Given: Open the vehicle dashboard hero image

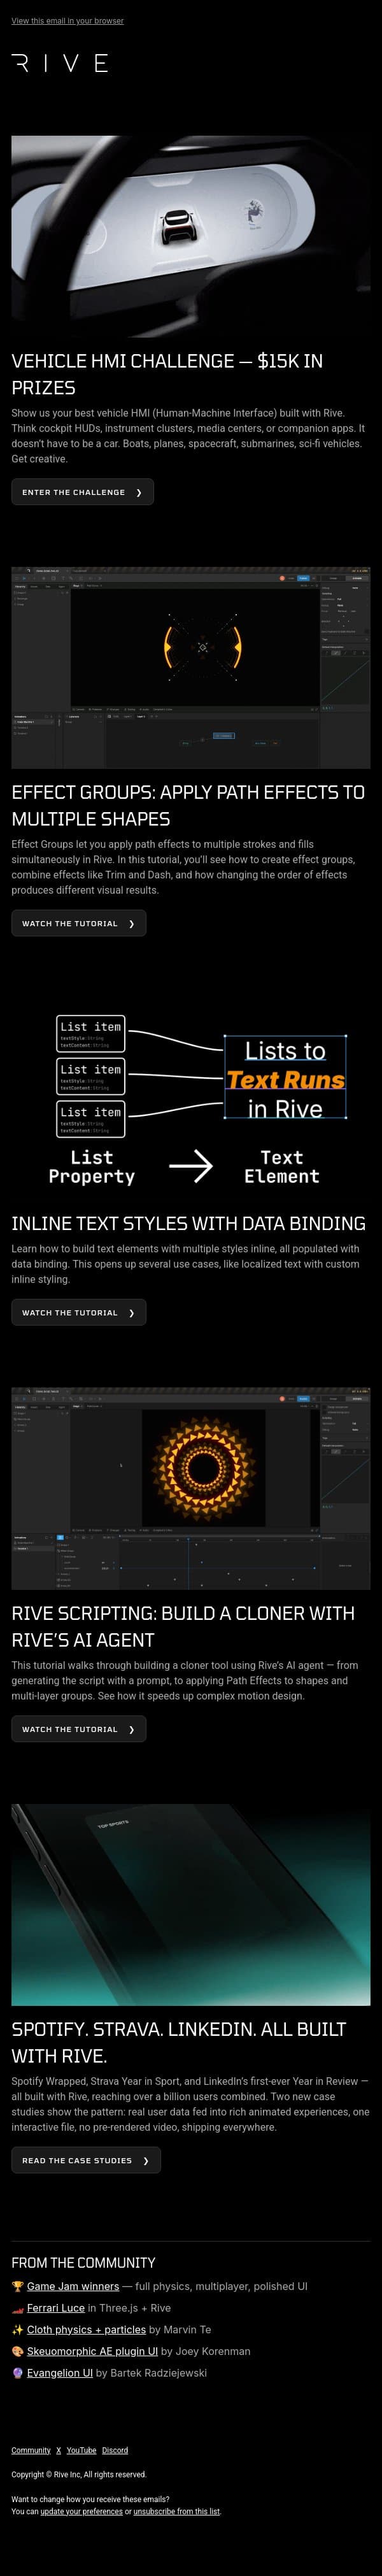Looking at the screenshot, I should 191,236.
